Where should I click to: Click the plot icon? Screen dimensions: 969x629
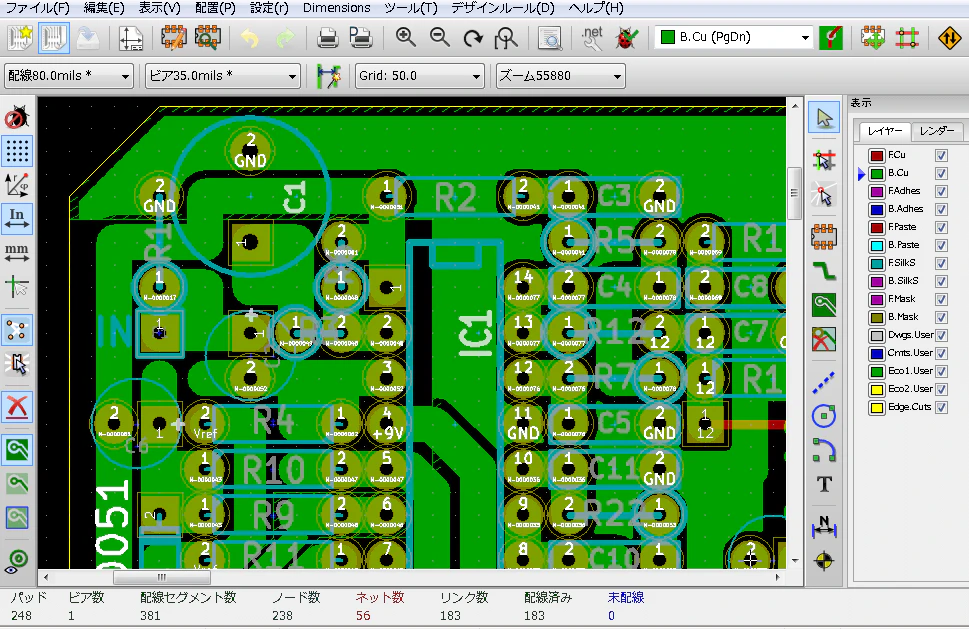coord(361,38)
